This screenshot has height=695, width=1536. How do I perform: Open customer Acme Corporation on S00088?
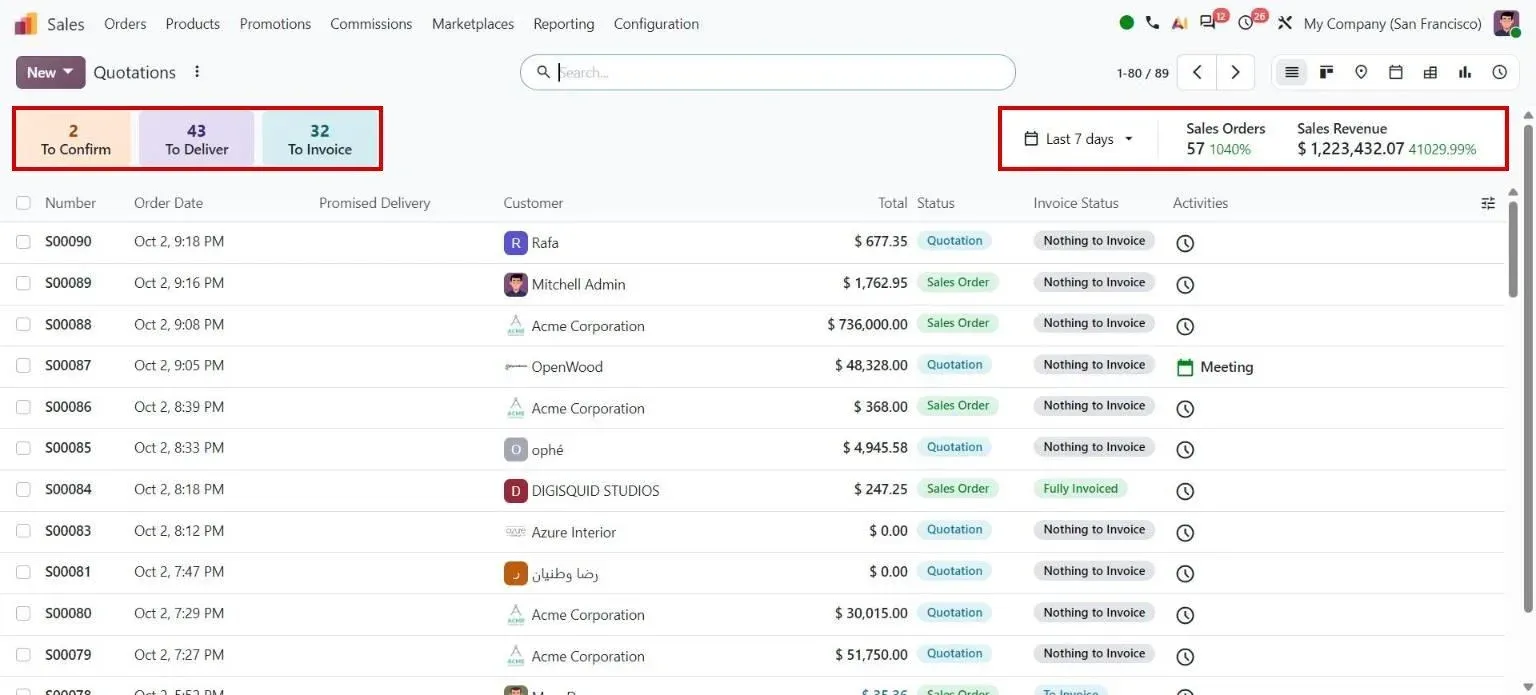point(588,326)
